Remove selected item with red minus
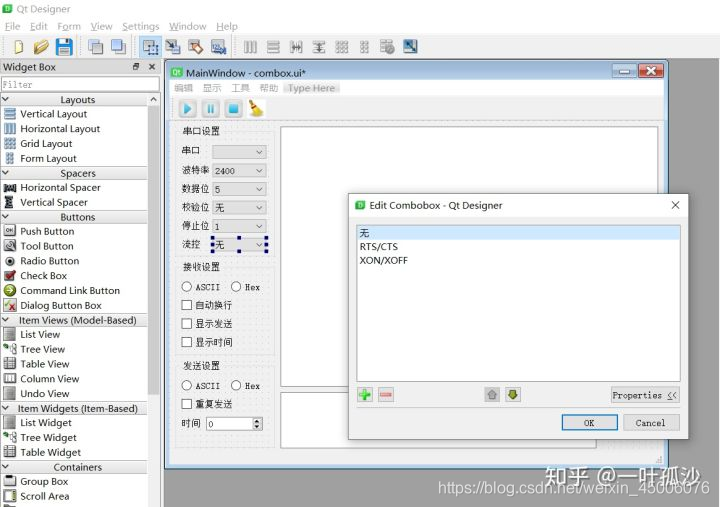Image resolution: width=720 pixels, height=507 pixels. pyautogui.click(x=386, y=394)
